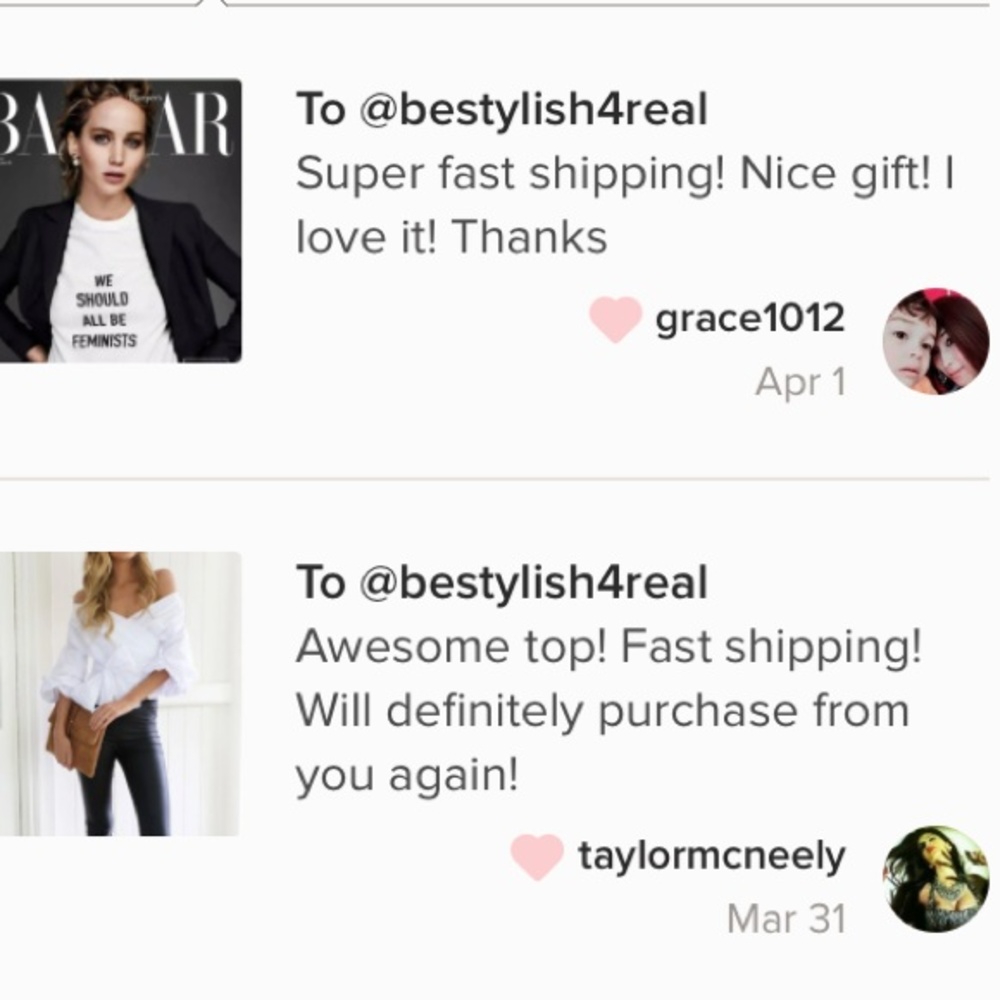Select the "Awesome top! Fast shipping!" line
This screenshot has width=1000, height=1000.
608,648
